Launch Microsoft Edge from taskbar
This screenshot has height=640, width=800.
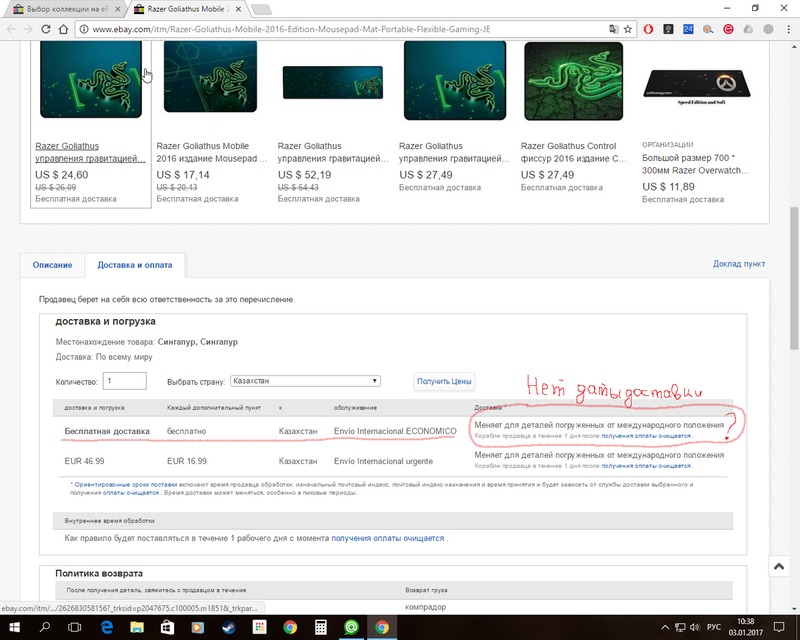(x=106, y=627)
